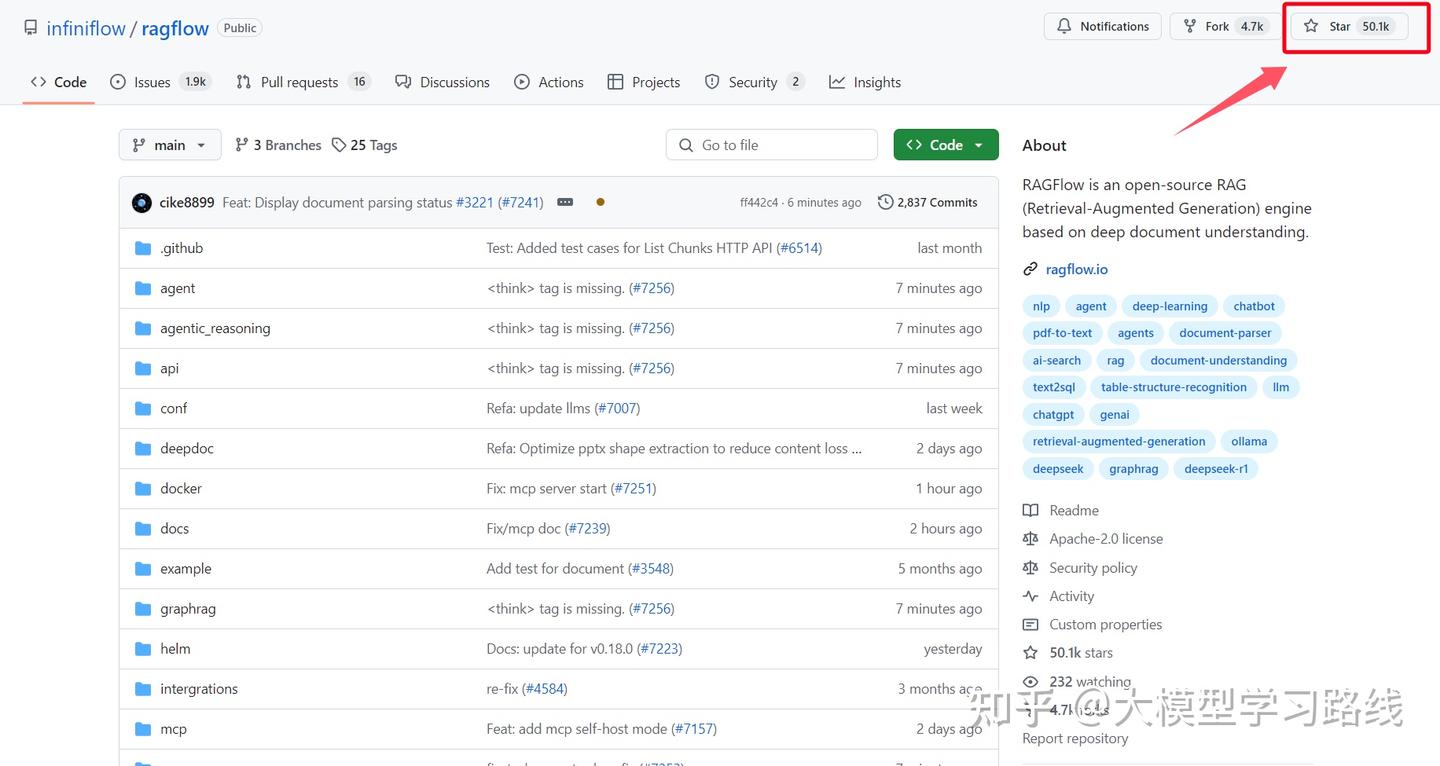Click the deepdoc folder icon
This screenshot has height=766, width=1440.
point(143,449)
